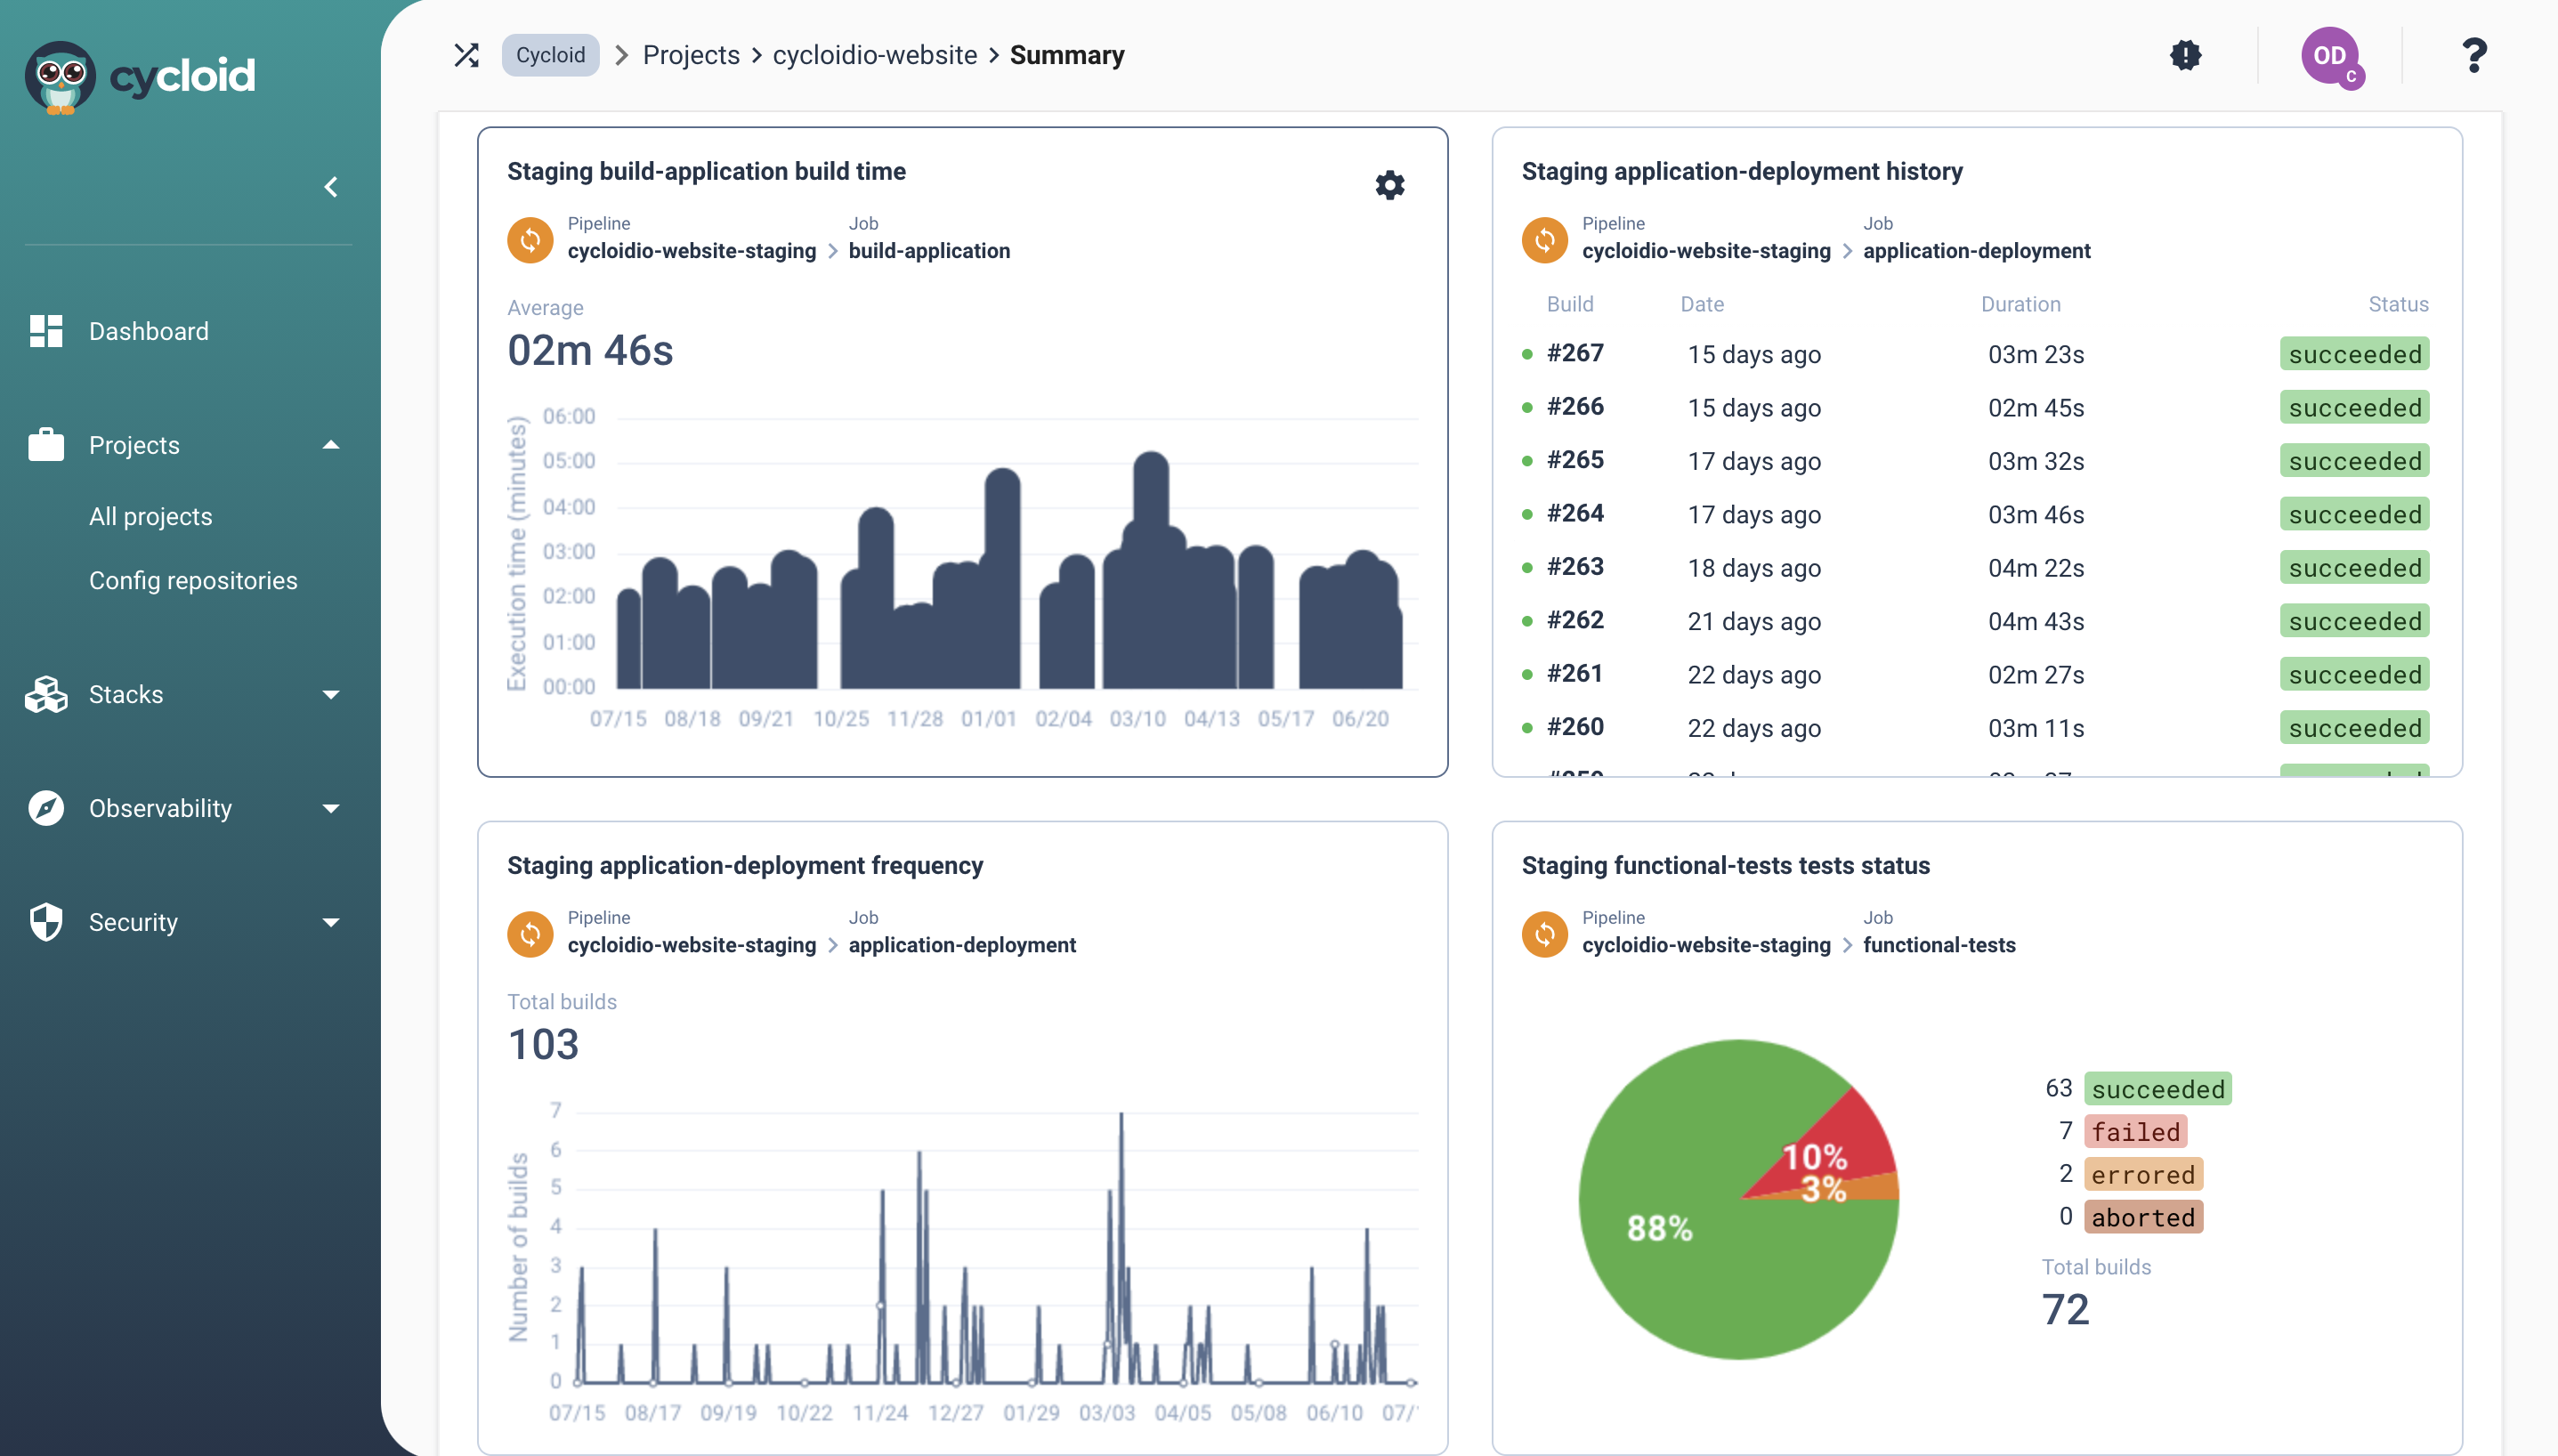2558x1456 pixels.
Task: Click the Cycloid breadcrumb chip
Action: [550, 55]
